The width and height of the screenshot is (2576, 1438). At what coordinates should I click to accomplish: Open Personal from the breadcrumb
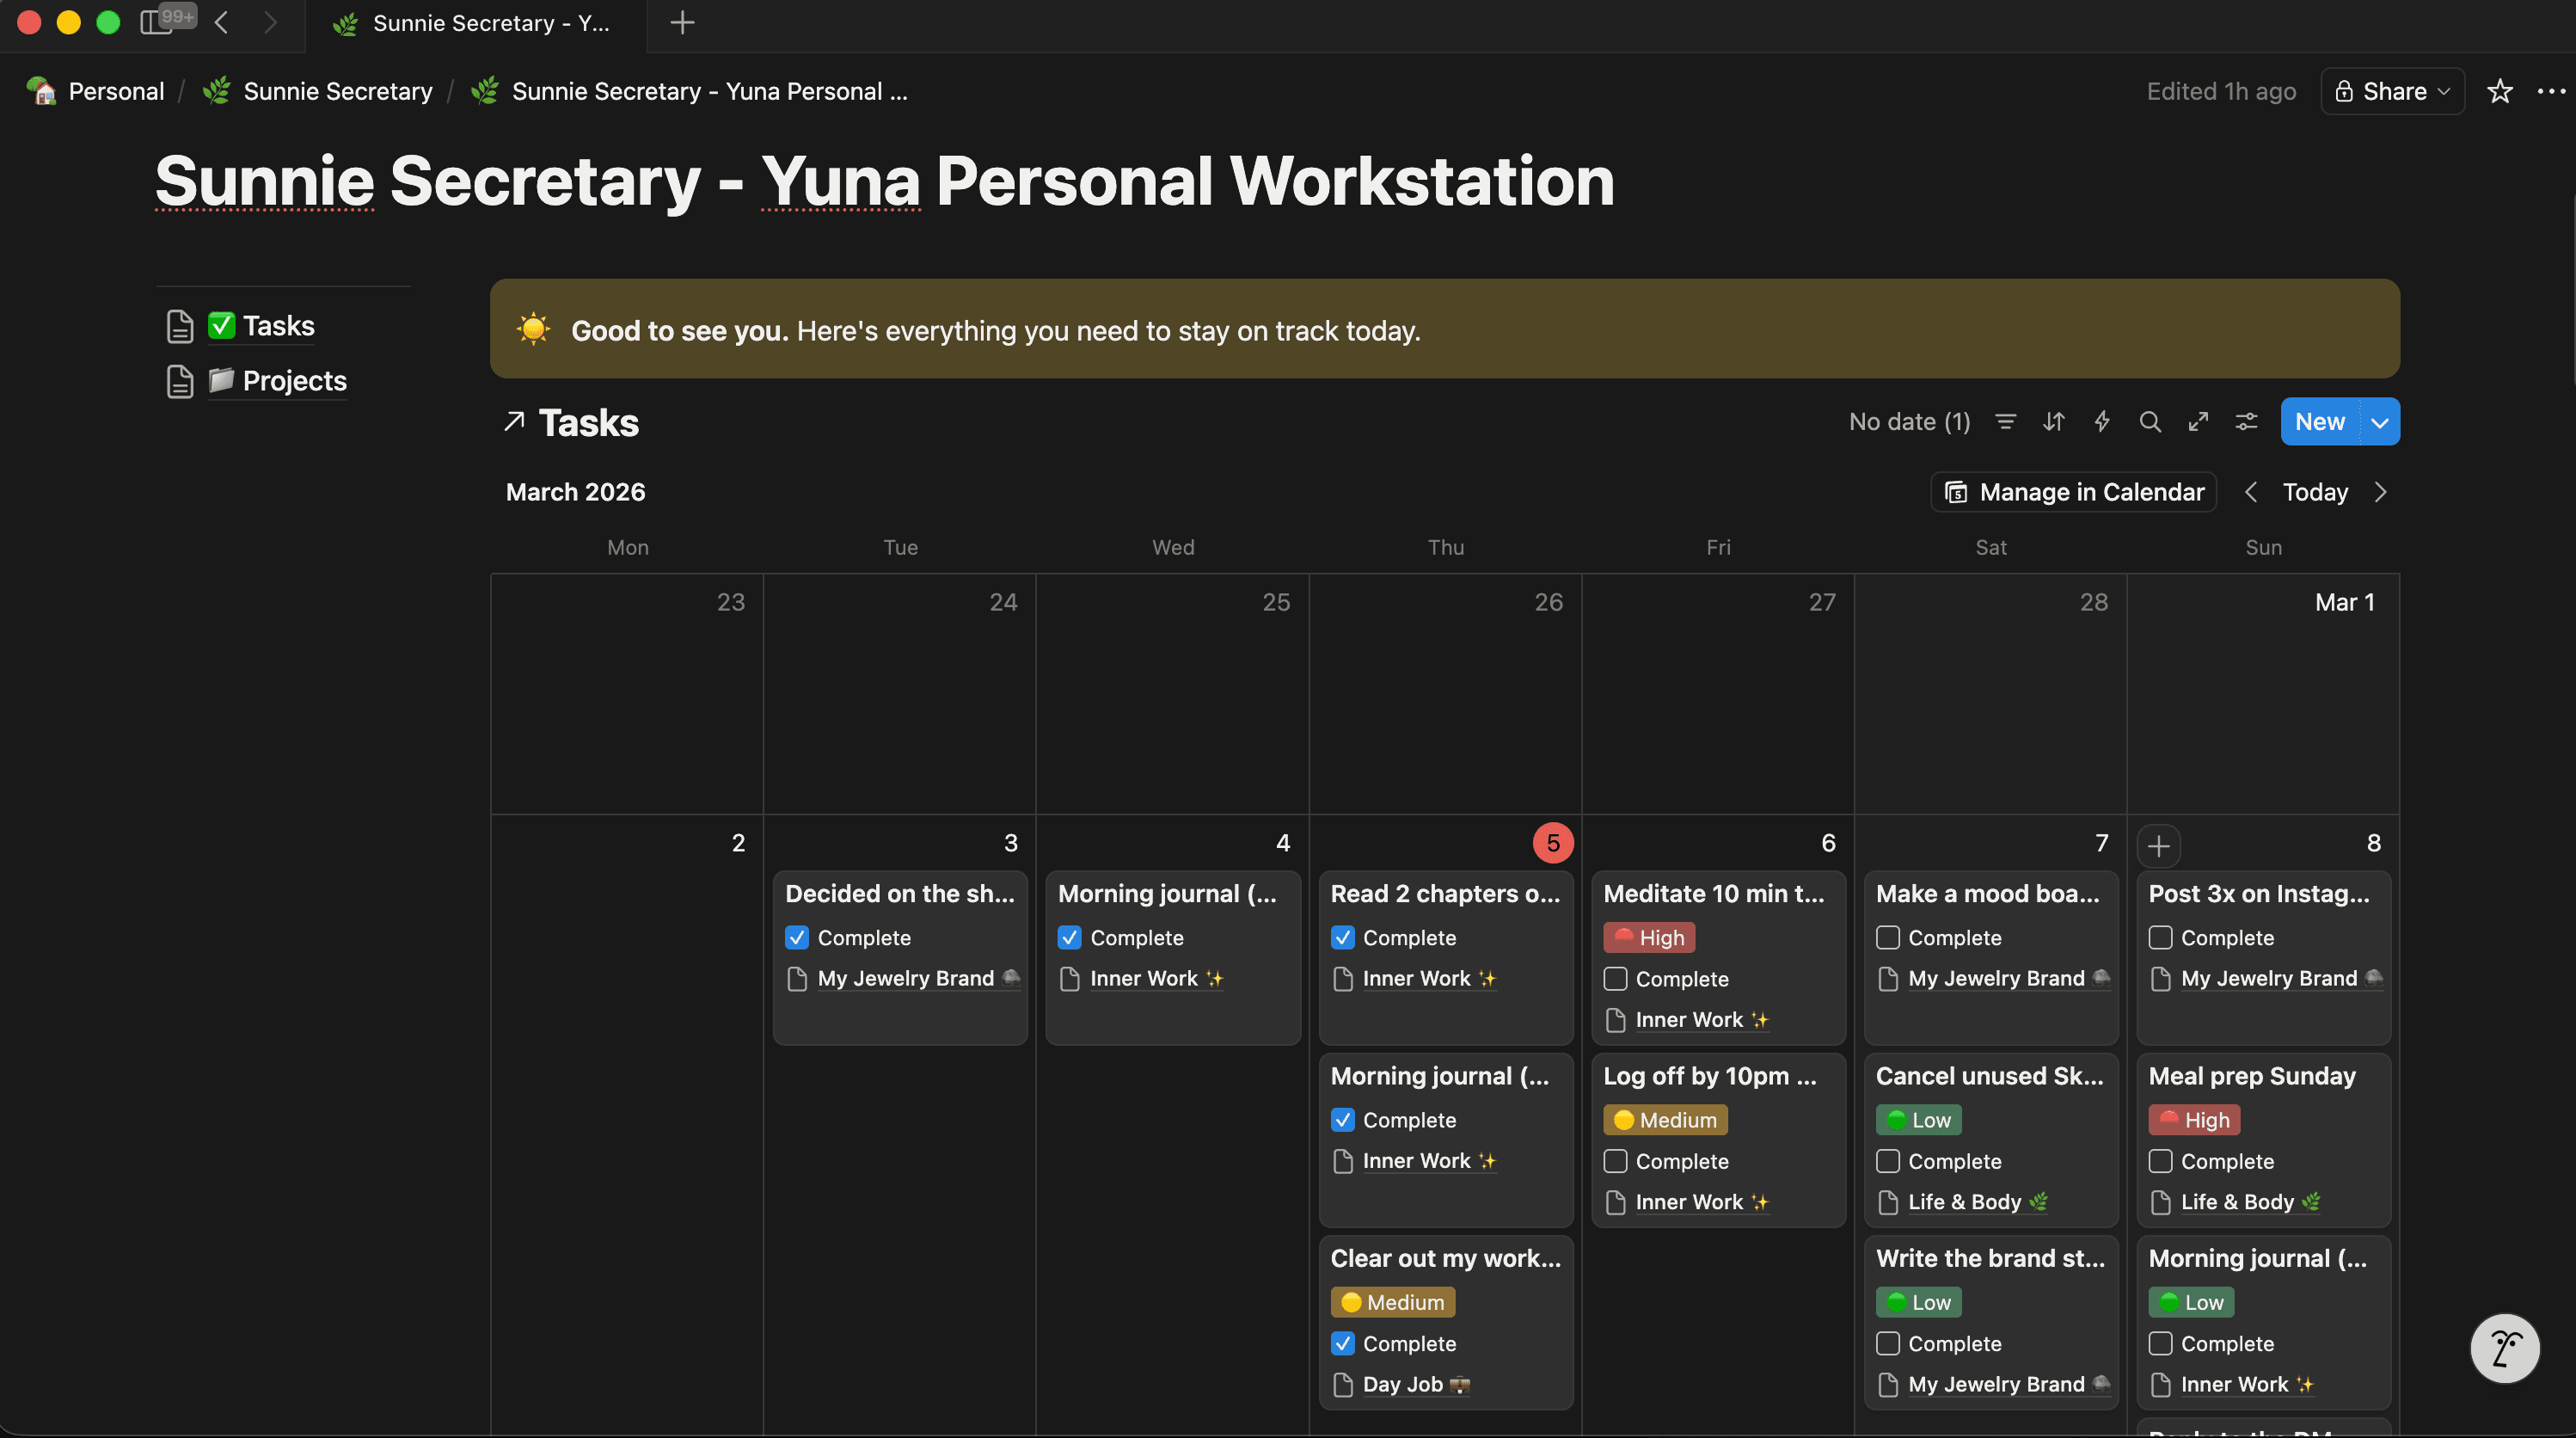coord(115,91)
